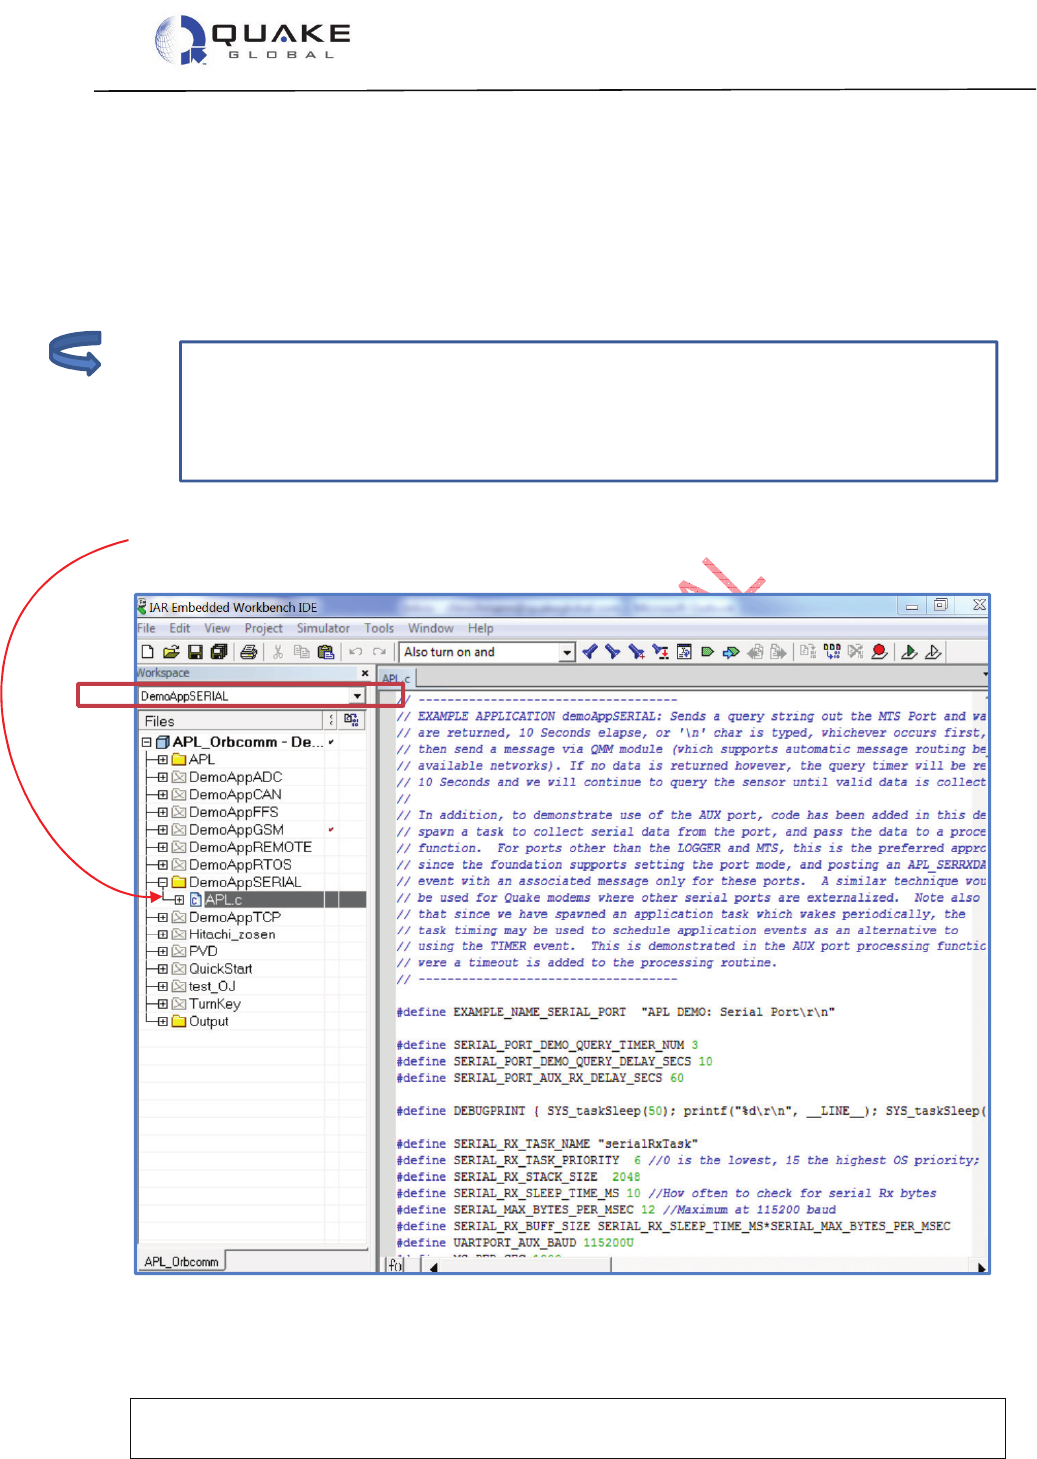This screenshot has width=1037, height=1459.
Task: Select test_OJ in the workspace tree
Action: [212, 986]
